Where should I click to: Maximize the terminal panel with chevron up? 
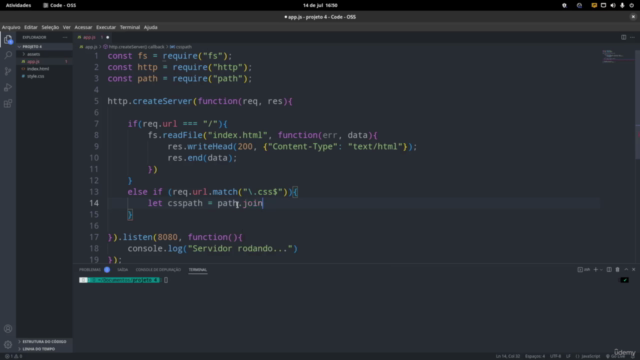[x=626, y=269]
